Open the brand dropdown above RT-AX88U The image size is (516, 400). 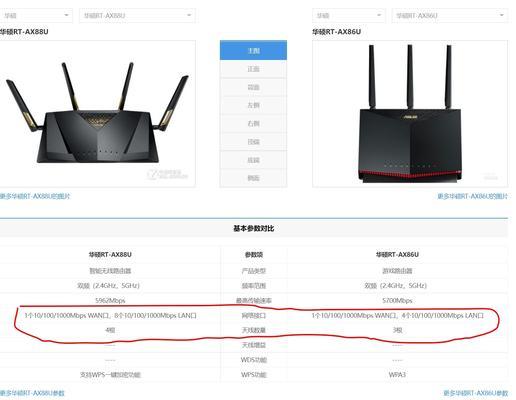(x=36, y=15)
